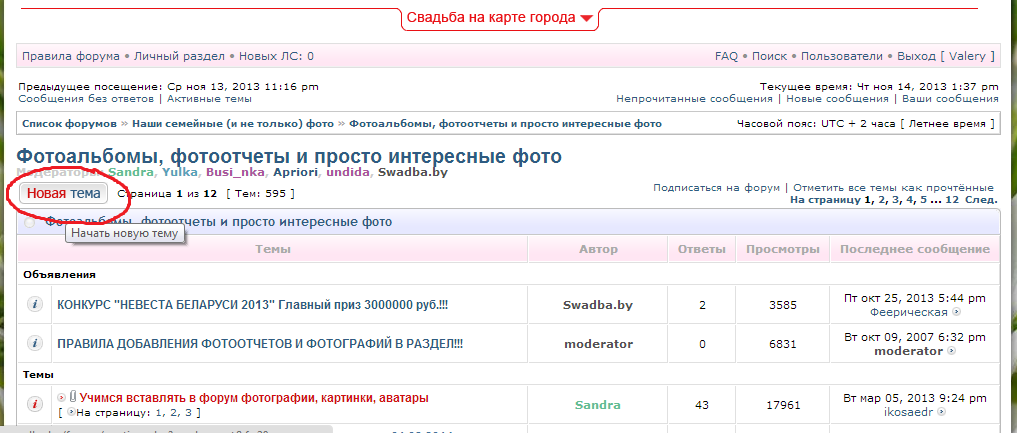Image resolution: width=1017 pixels, height=433 pixels.
Task: Click the new-post icon before Учимся вставлять title
Action: (x=62, y=397)
